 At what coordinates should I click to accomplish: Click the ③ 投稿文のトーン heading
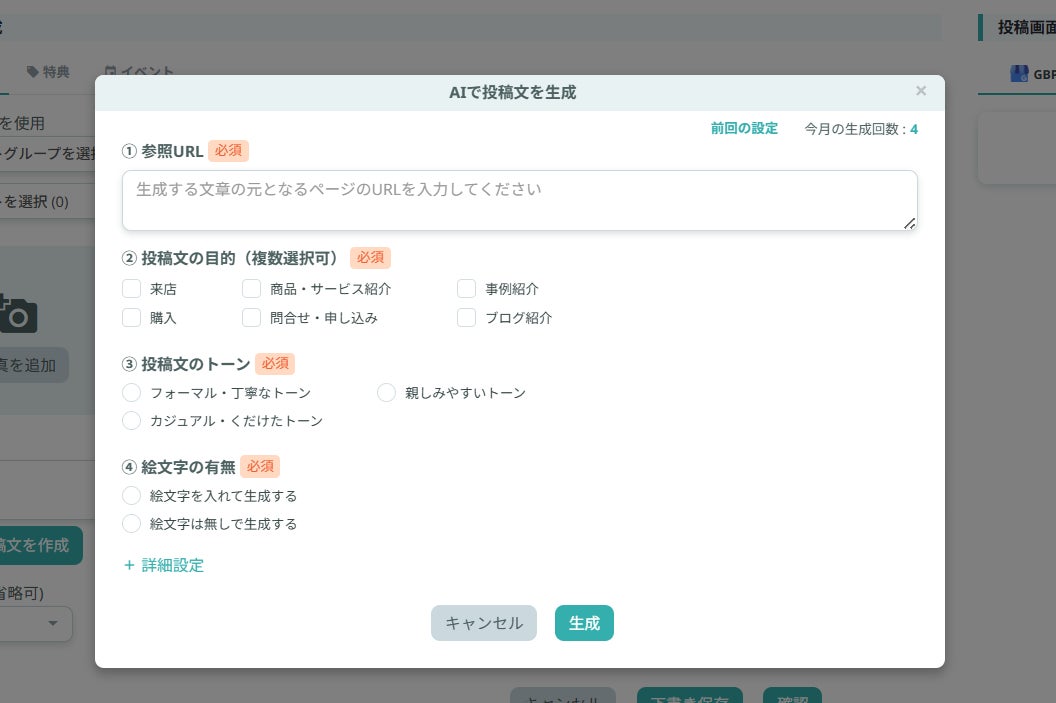tap(186, 364)
